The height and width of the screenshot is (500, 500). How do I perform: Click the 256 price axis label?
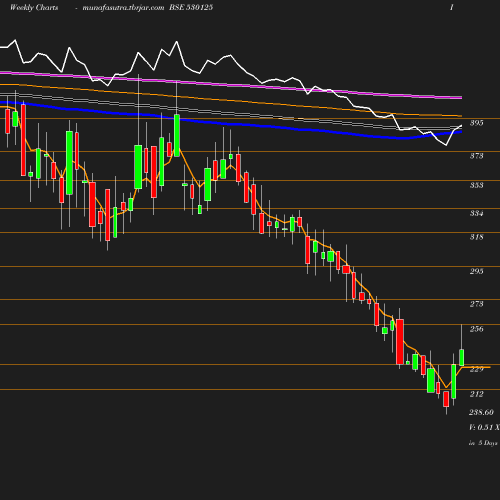tap(477, 329)
